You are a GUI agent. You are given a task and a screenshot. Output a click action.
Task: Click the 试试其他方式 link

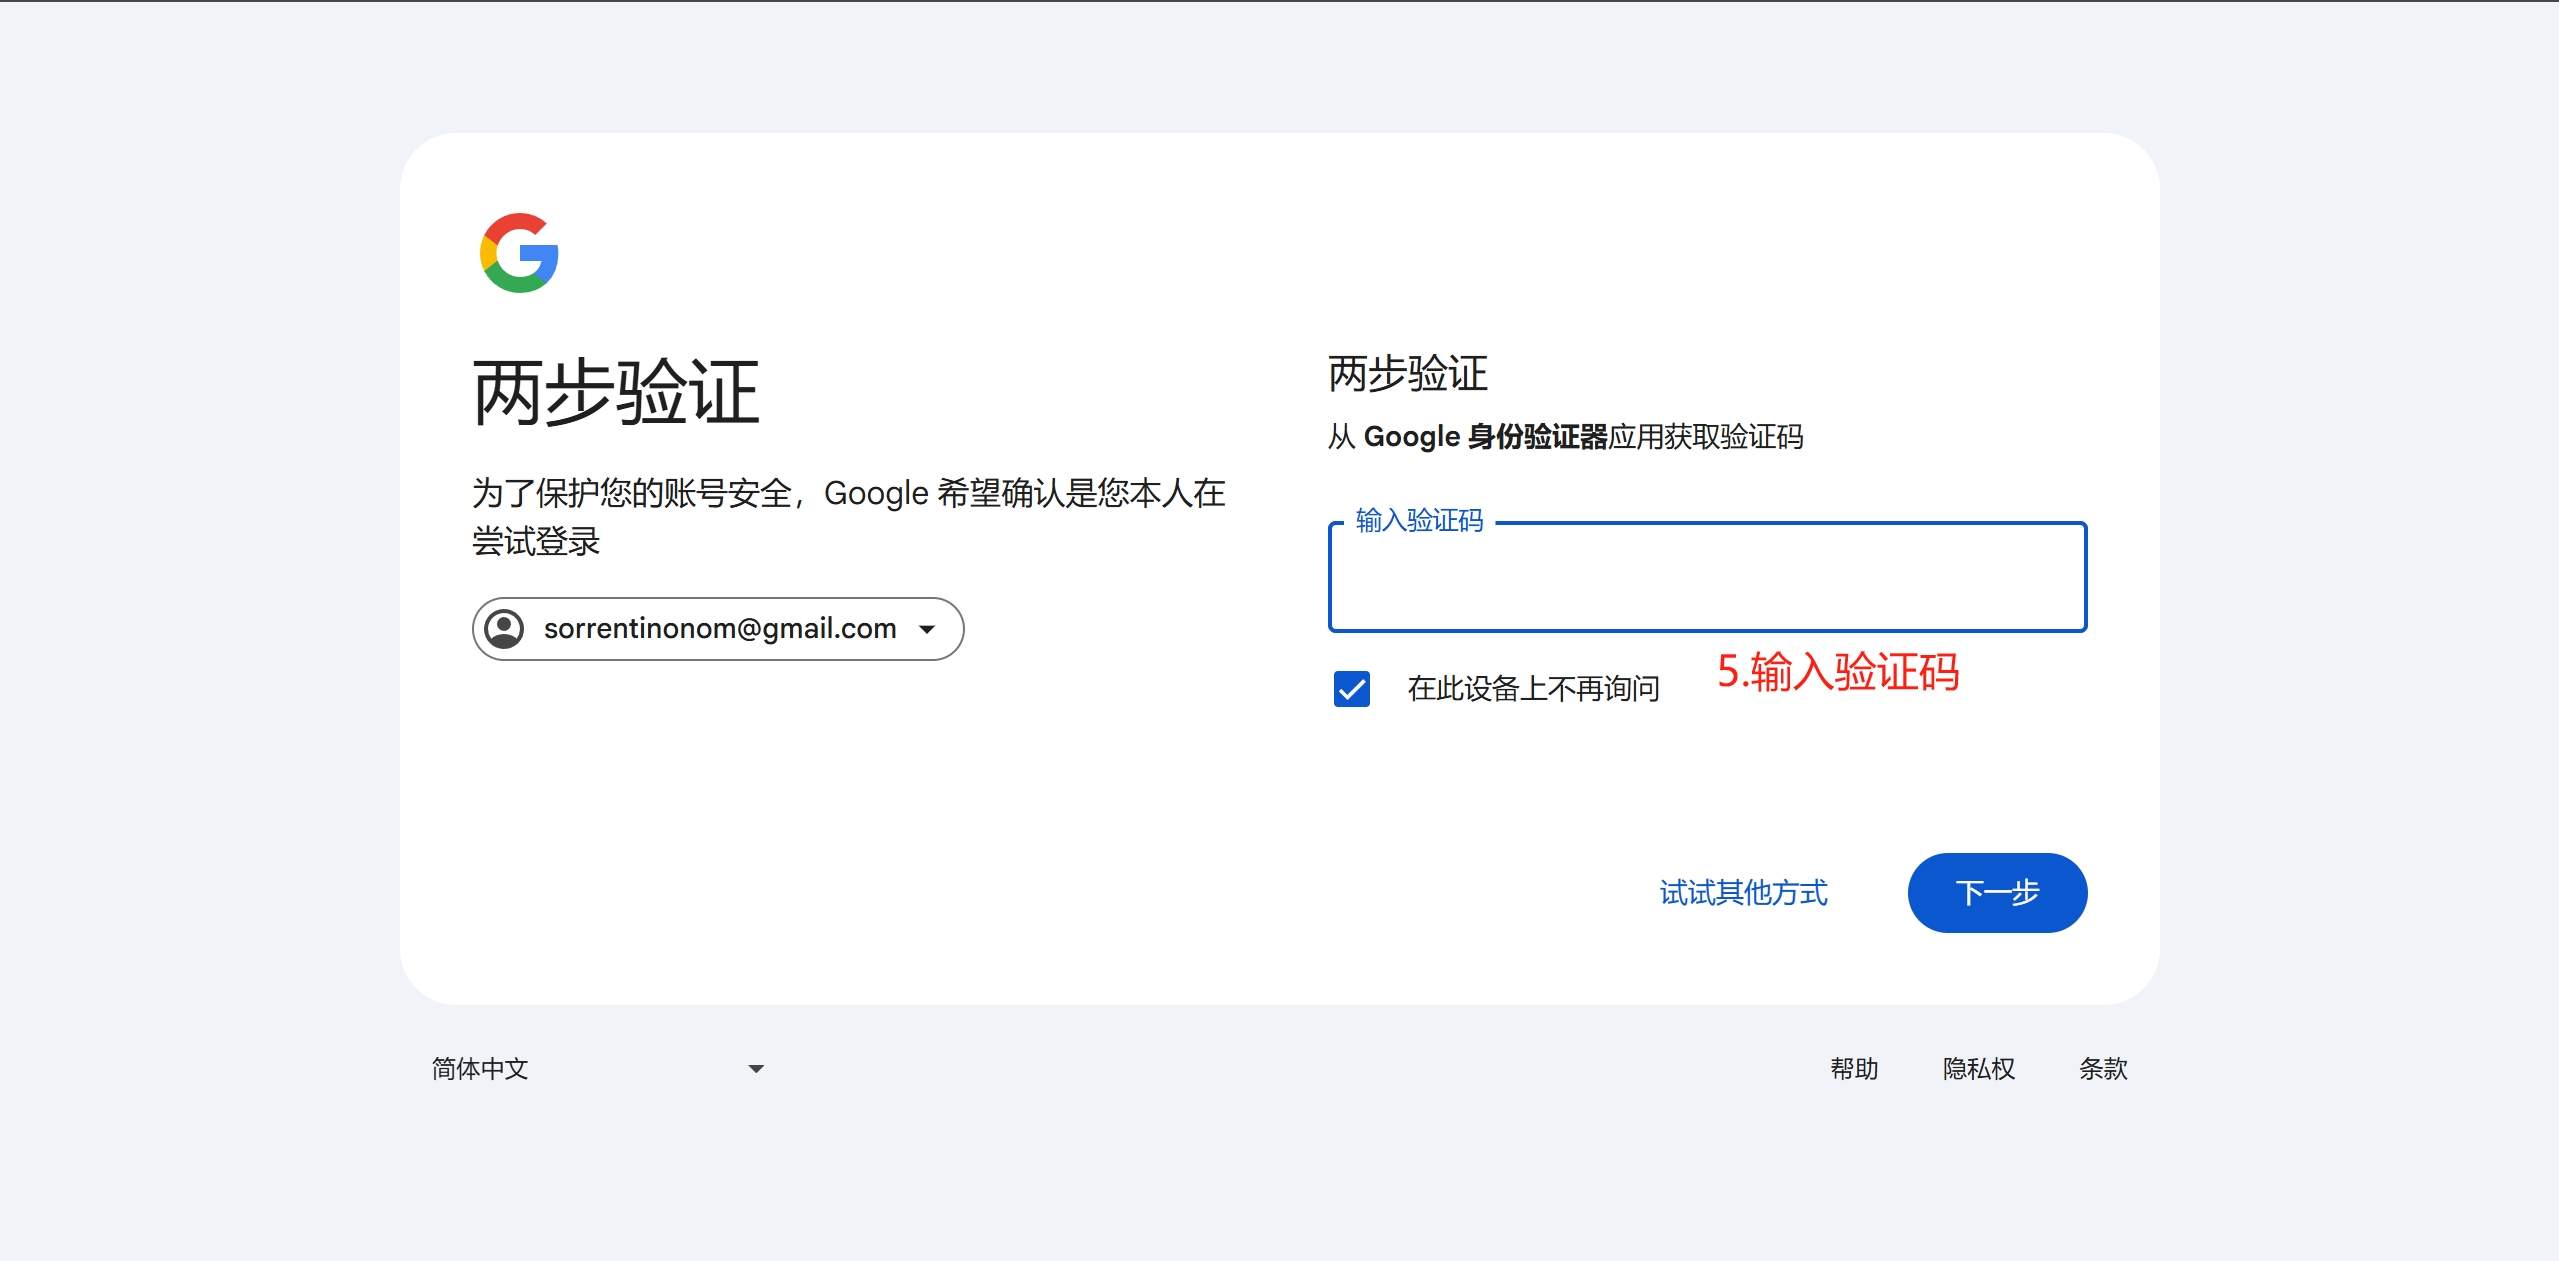[1743, 893]
